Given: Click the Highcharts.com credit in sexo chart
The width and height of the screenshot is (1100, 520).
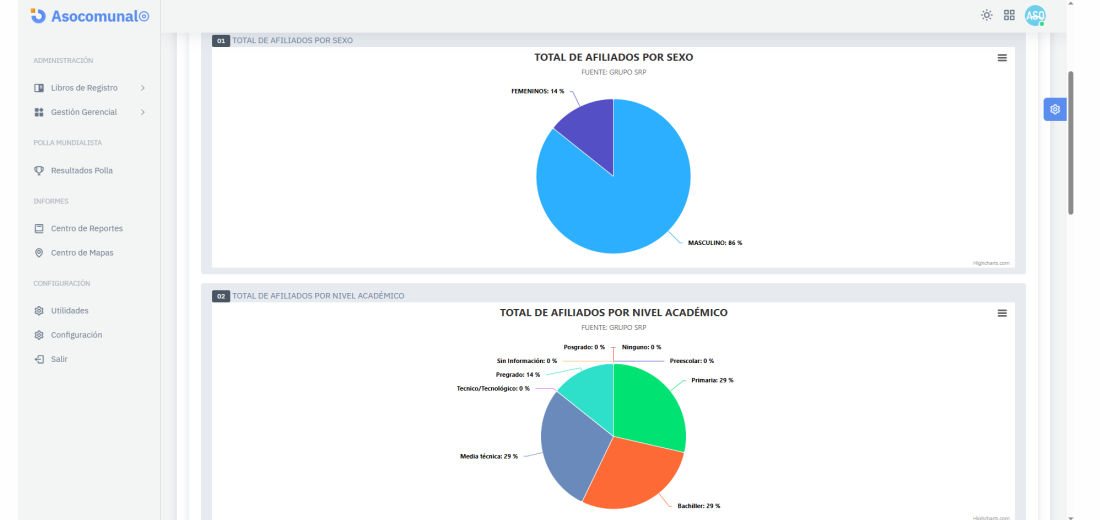Looking at the screenshot, I should click(x=991, y=263).
